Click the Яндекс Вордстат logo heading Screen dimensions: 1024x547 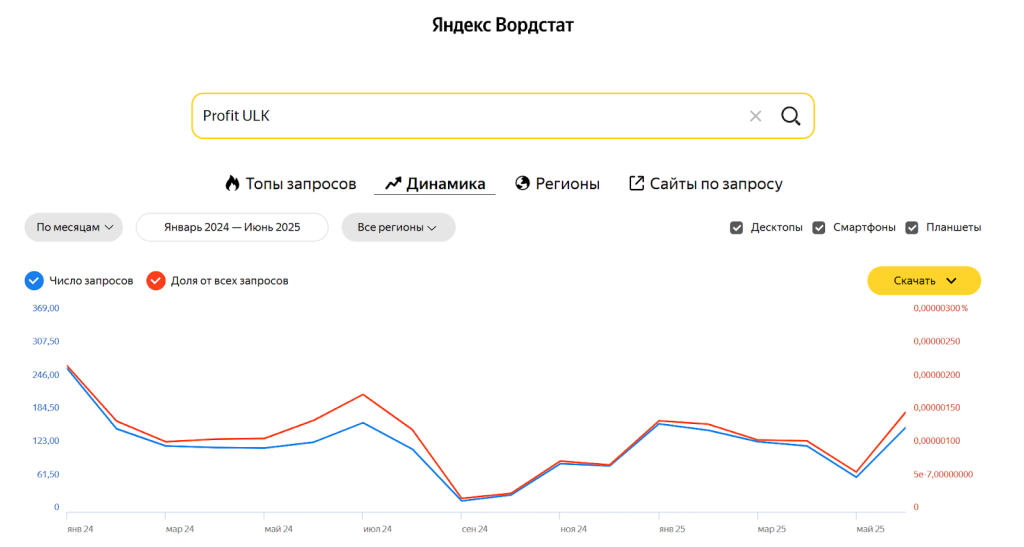tap(503, 25)
